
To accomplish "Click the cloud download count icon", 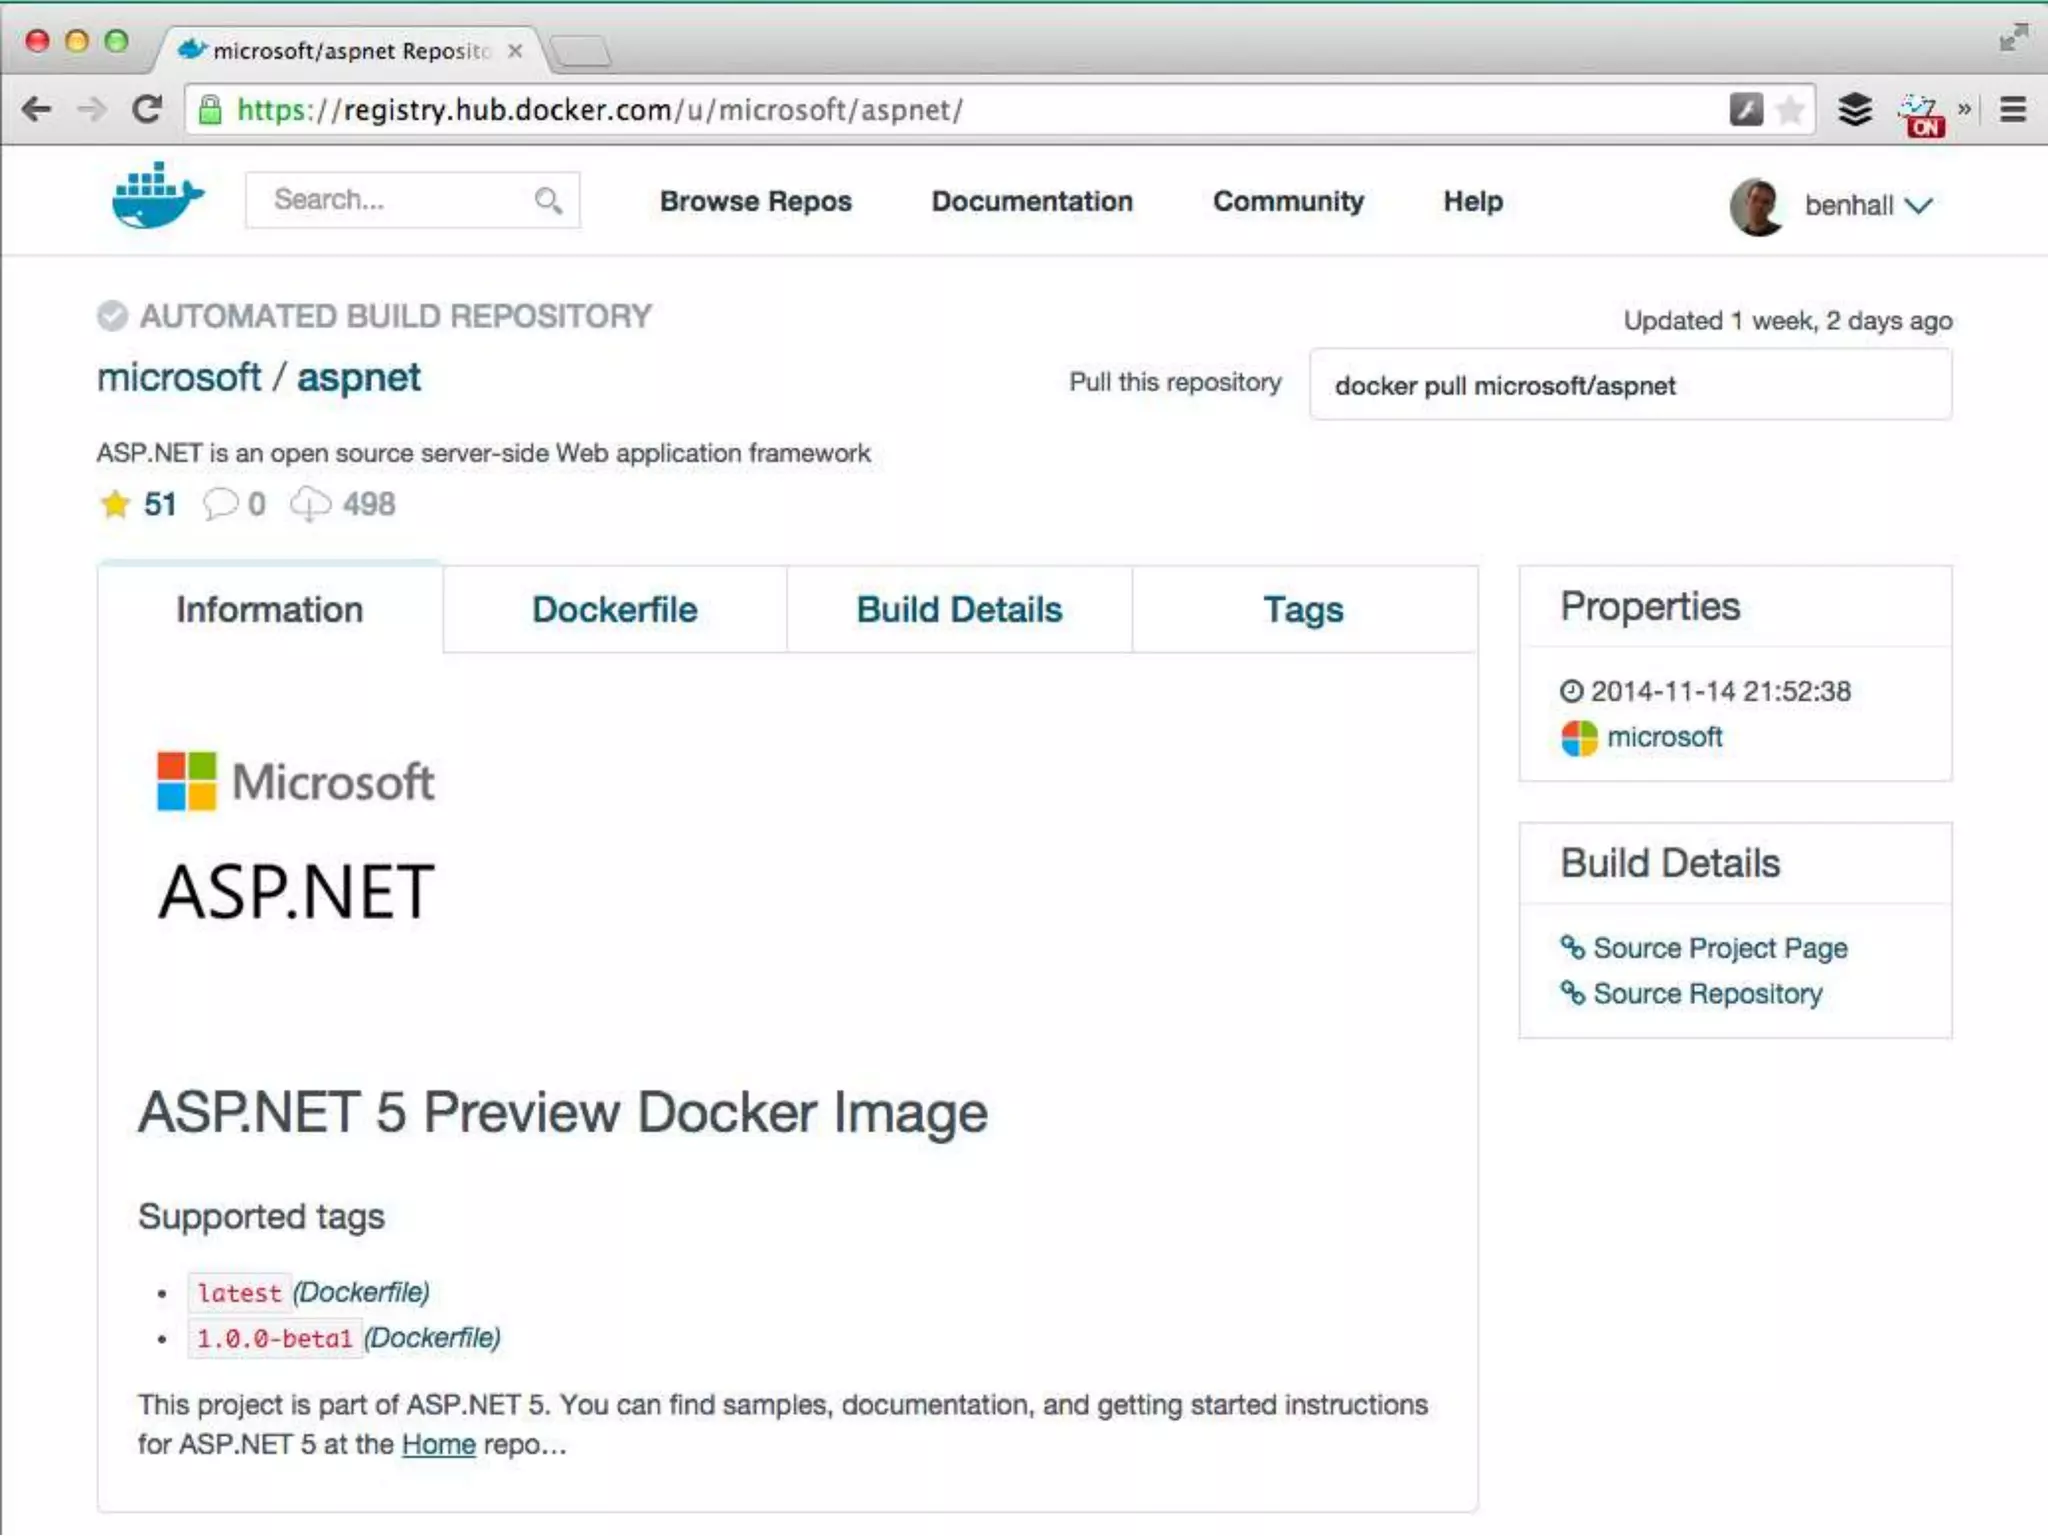I will click(311, 503).
